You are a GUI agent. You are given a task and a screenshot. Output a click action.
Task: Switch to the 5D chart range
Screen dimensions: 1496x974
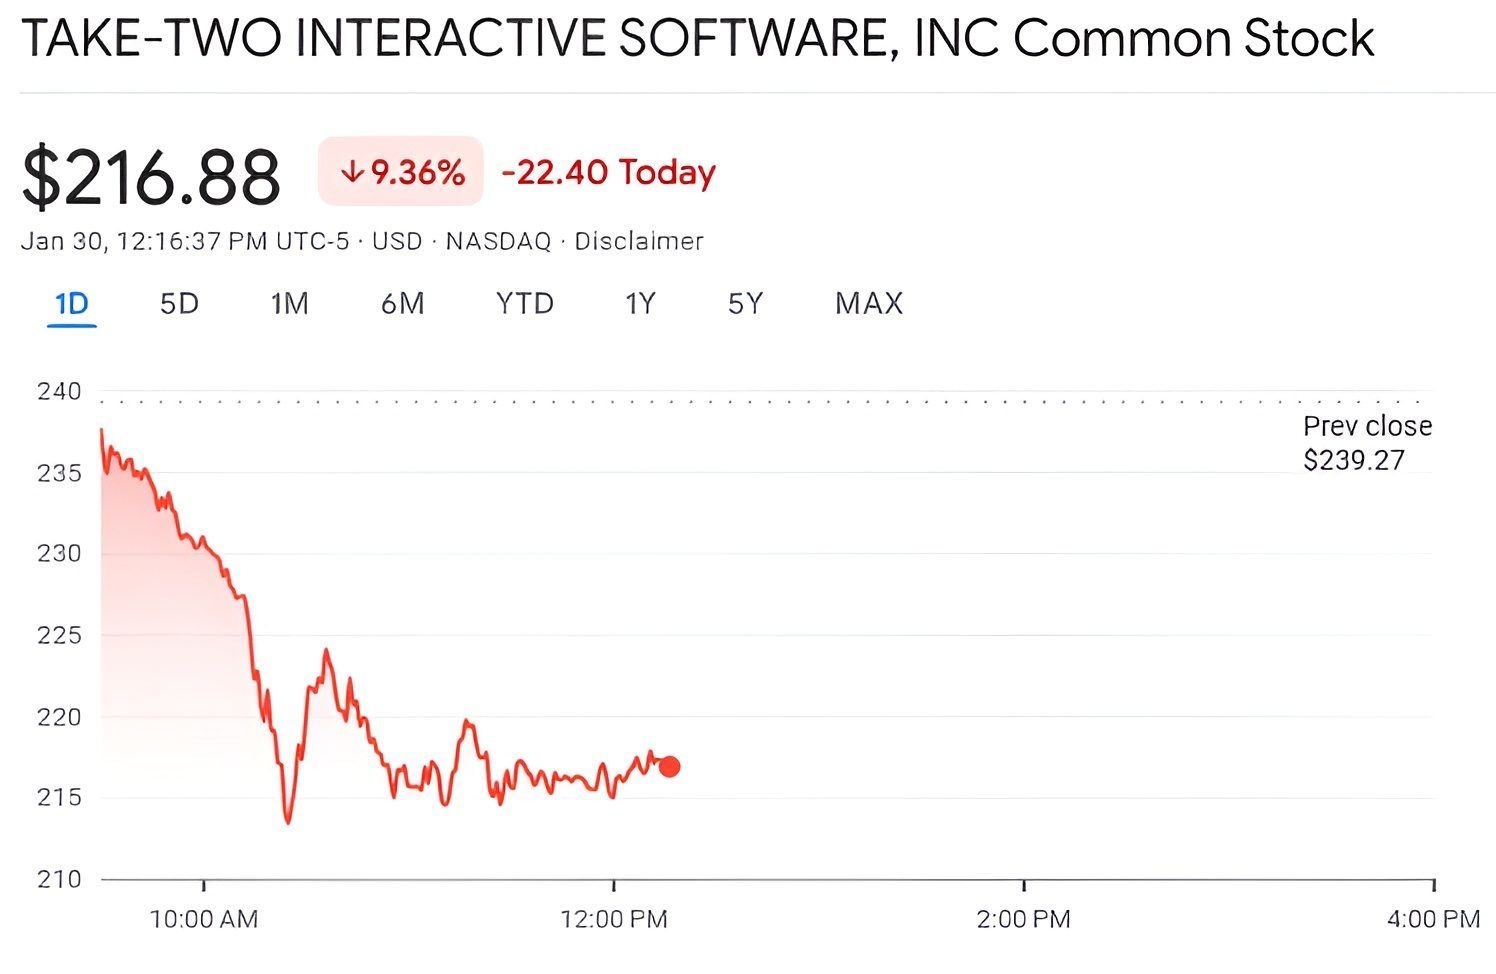click(x=179, y=304)
